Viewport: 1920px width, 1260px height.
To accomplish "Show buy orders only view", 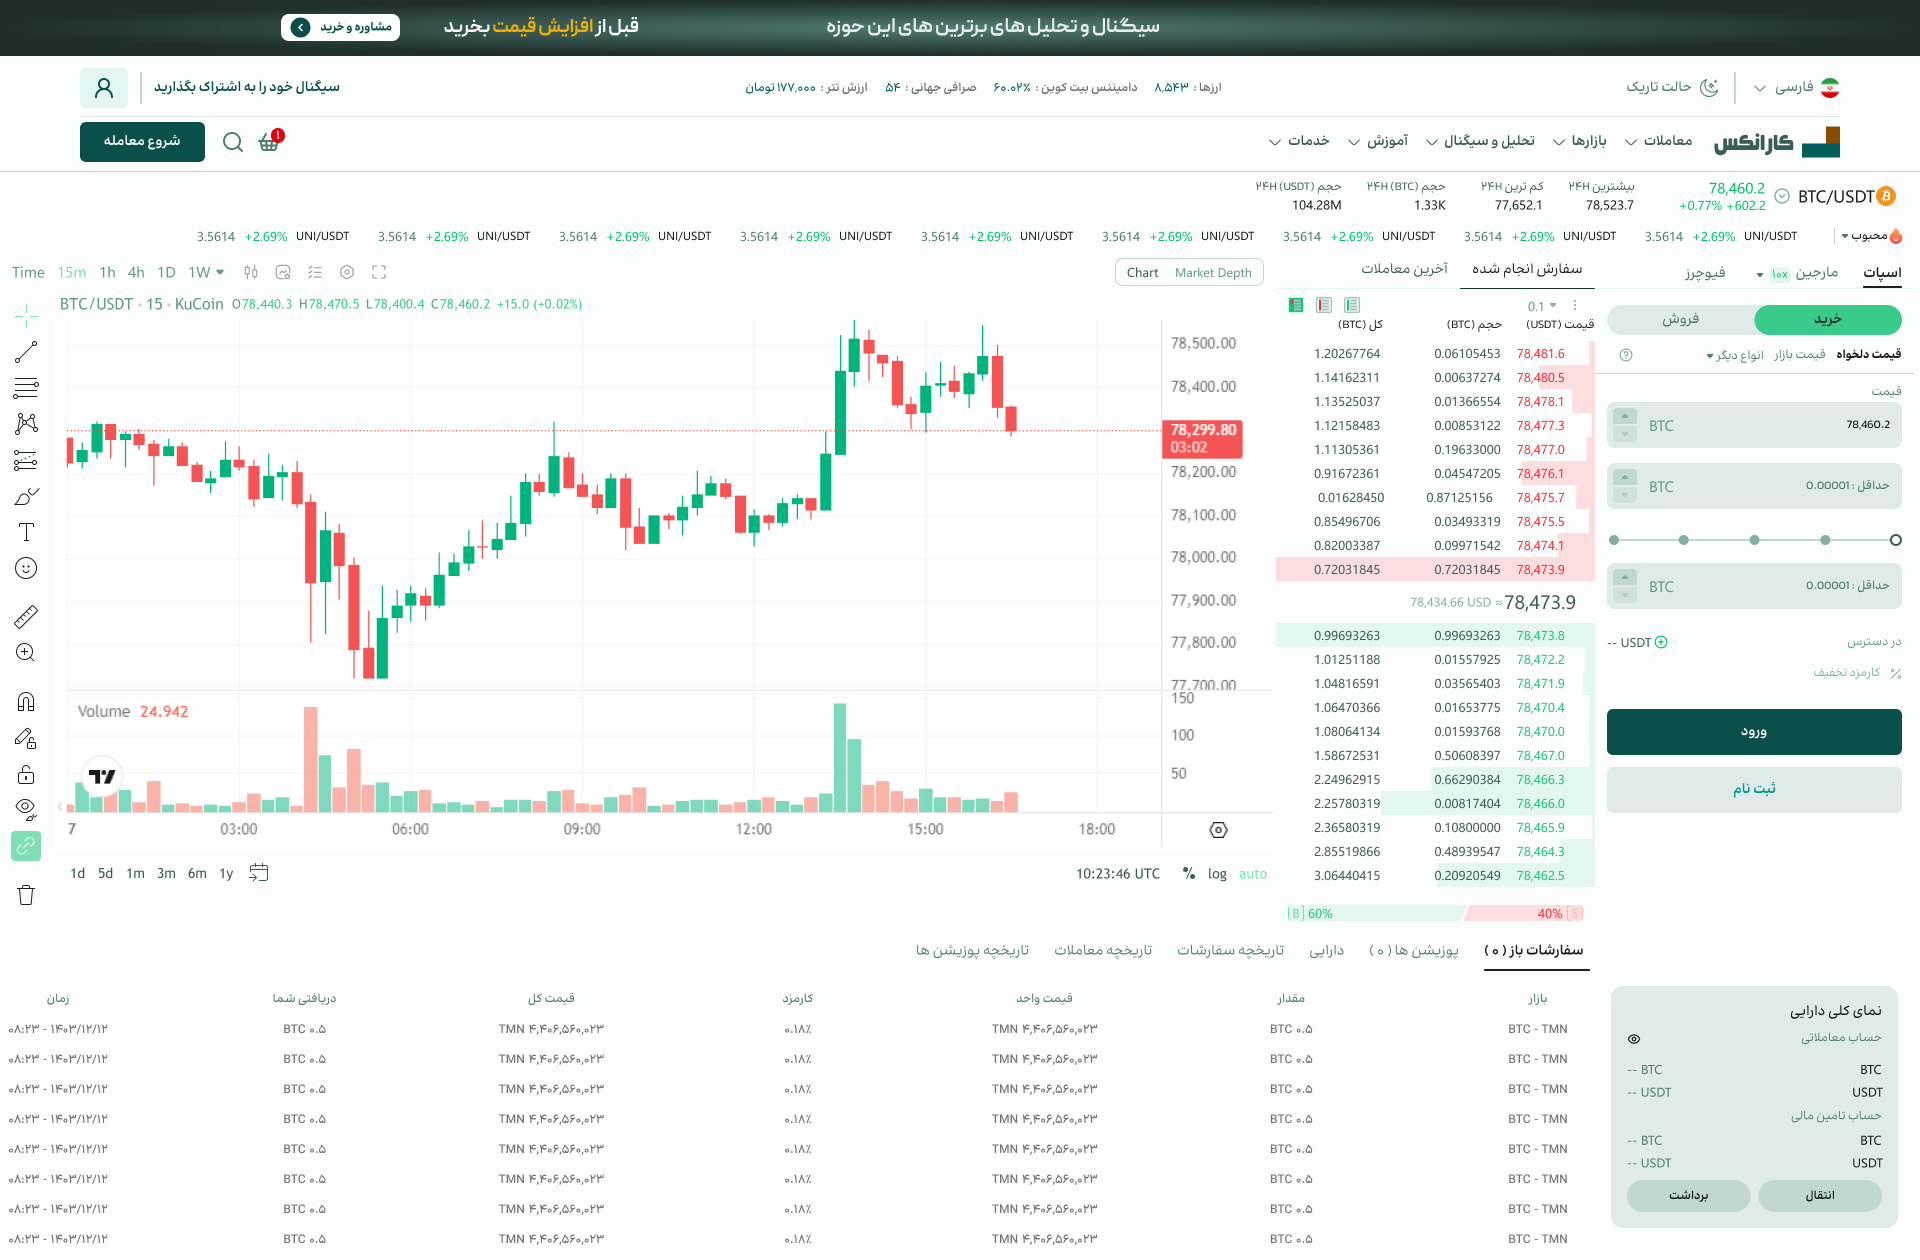I will (1352, 305).
